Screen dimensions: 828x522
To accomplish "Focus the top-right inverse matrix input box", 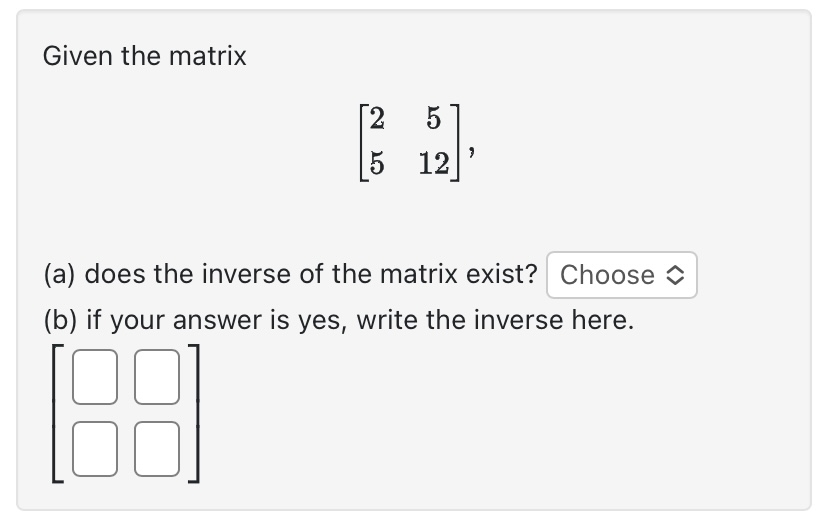I will coord(157,377).
